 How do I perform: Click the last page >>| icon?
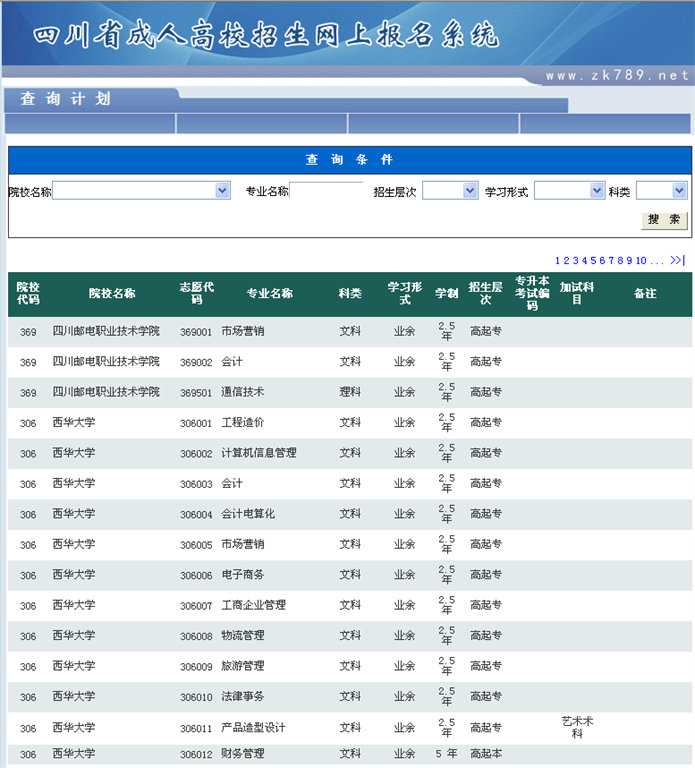(677, 260)
